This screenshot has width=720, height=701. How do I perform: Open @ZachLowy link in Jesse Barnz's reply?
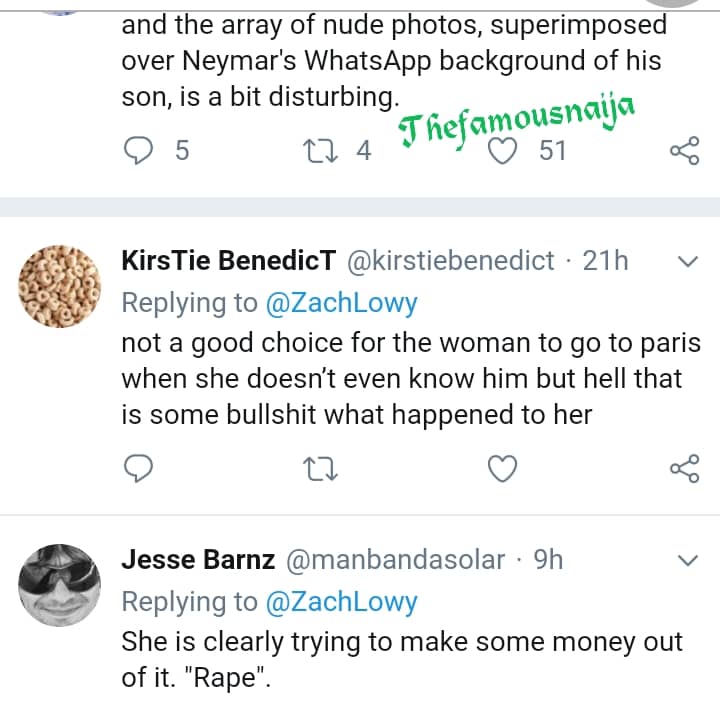click(x=341, y=601)
